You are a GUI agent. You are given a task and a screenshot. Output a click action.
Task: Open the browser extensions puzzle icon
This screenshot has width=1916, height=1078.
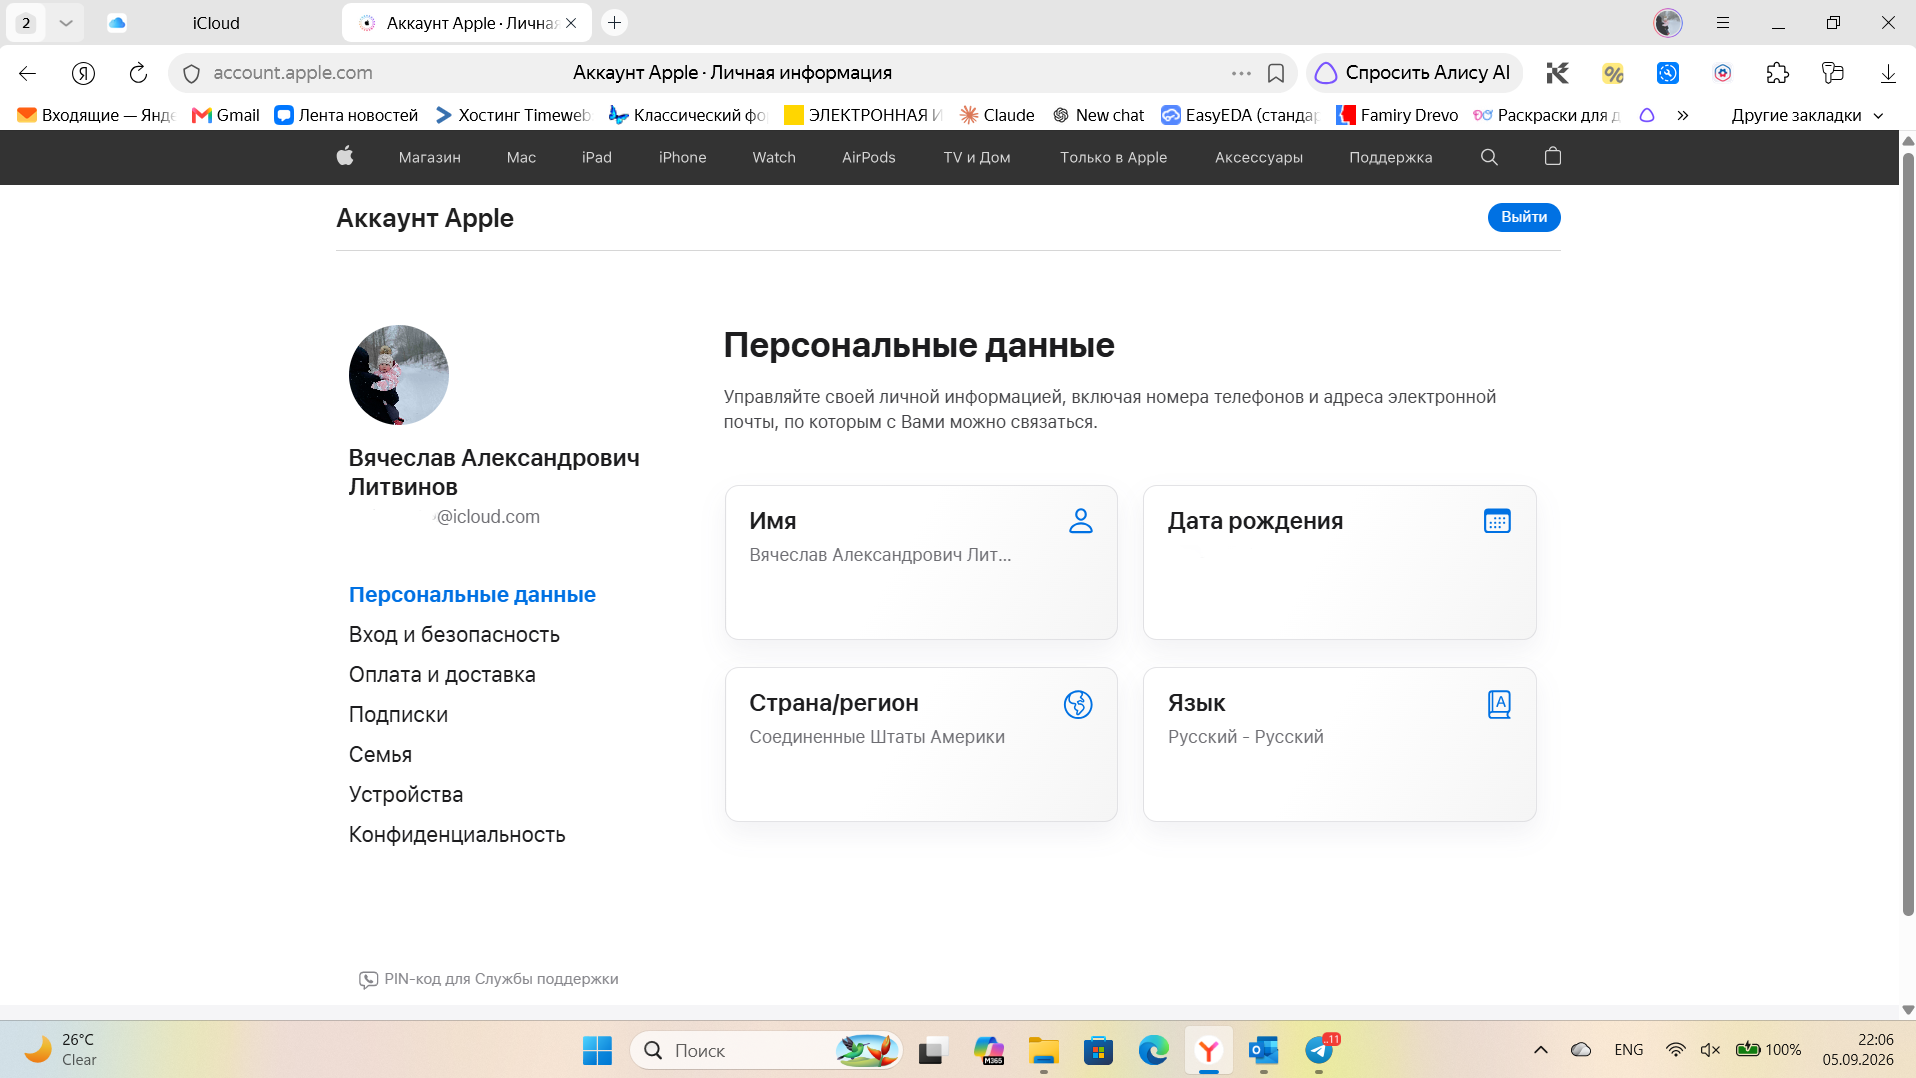pyautogui.click(x=1777, y=73)
